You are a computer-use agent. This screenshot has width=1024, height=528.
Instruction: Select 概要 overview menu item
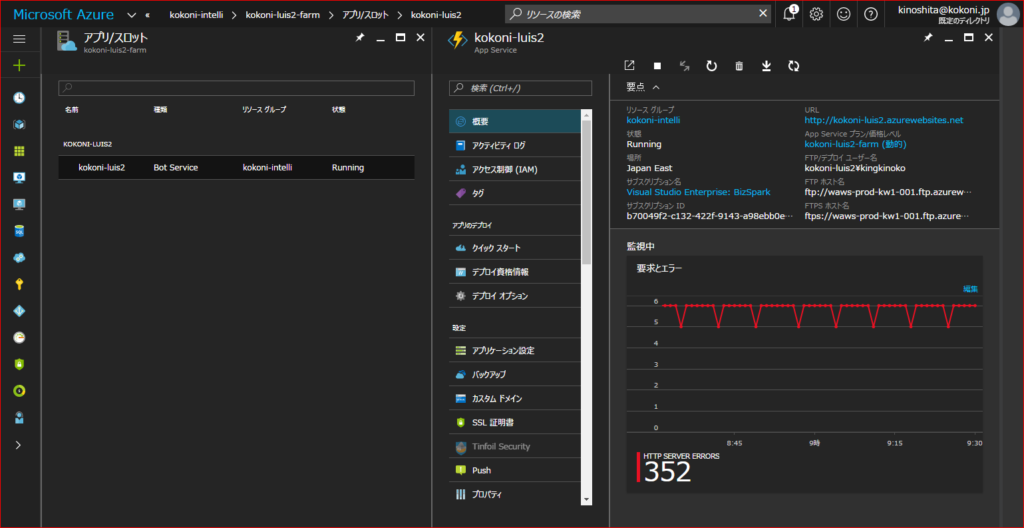(x=515, y=122)
